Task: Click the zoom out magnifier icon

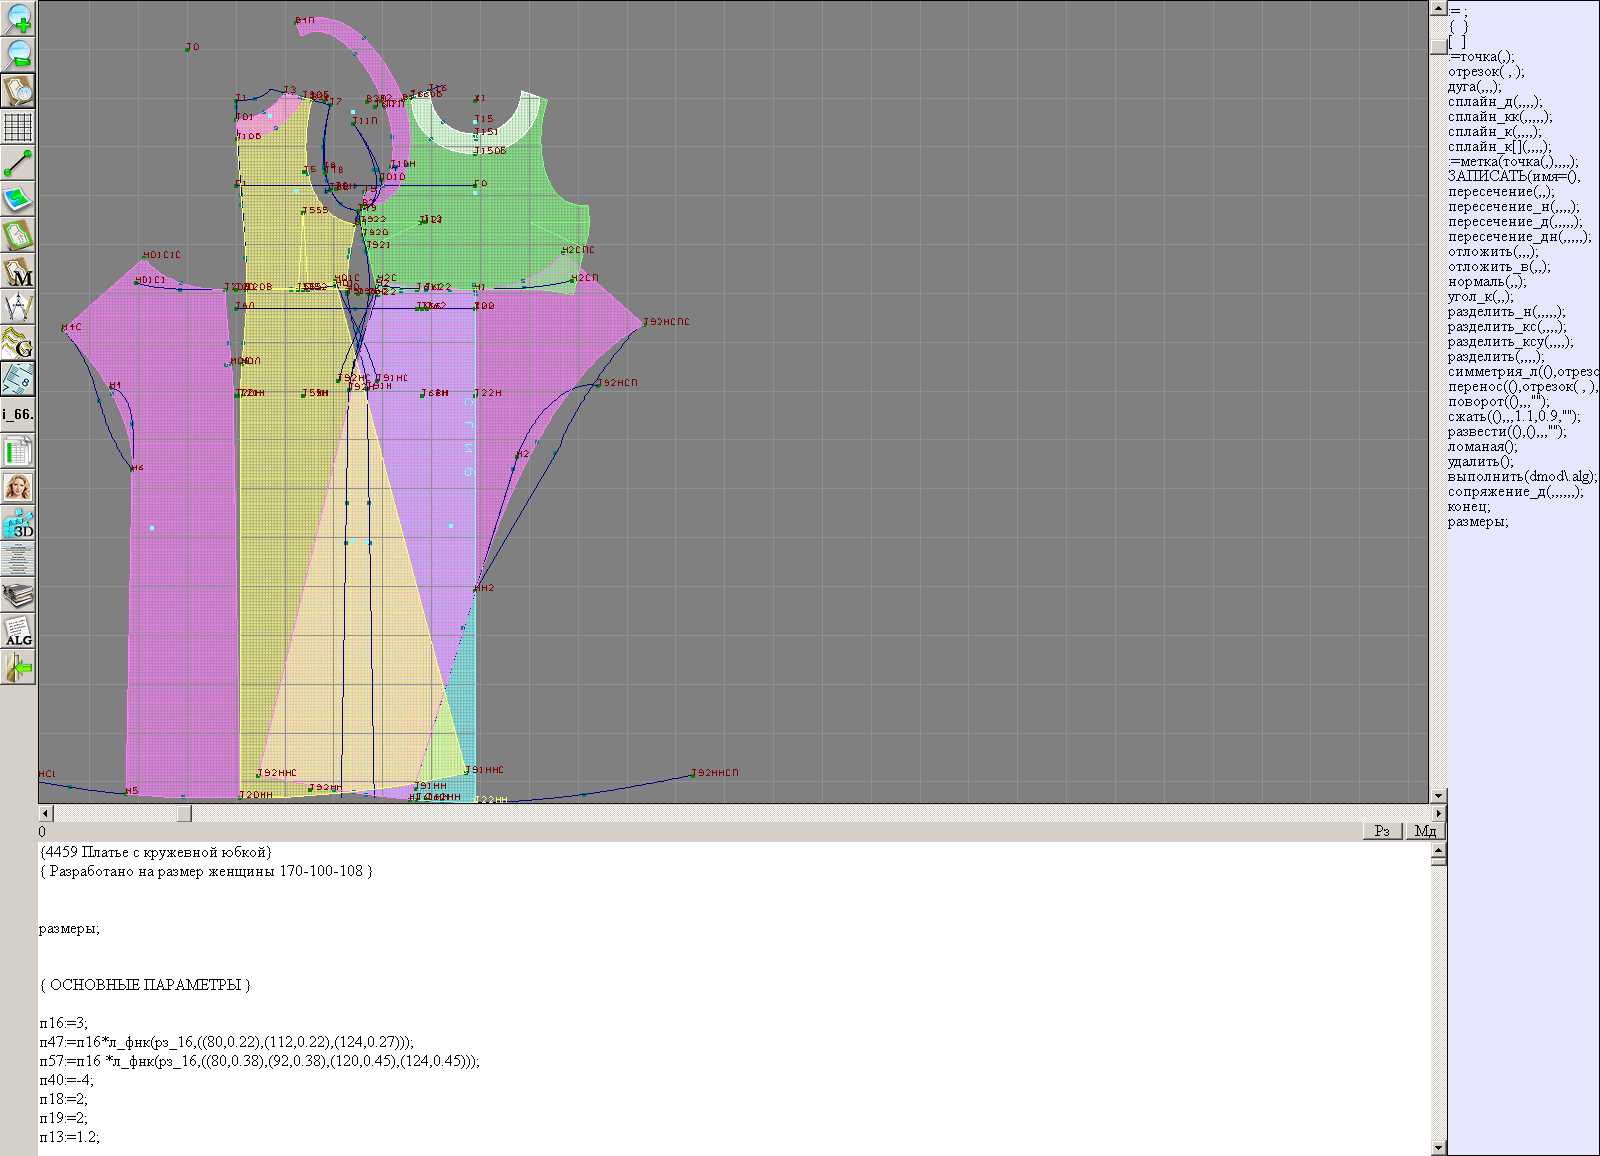Action: [x=18, y=55]
